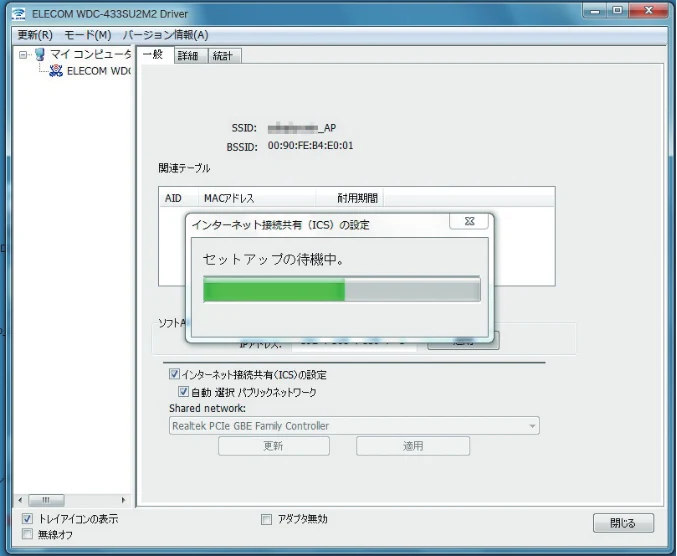Select the My Computer icon in tree

pyautogui.click(x=40, y=54)
